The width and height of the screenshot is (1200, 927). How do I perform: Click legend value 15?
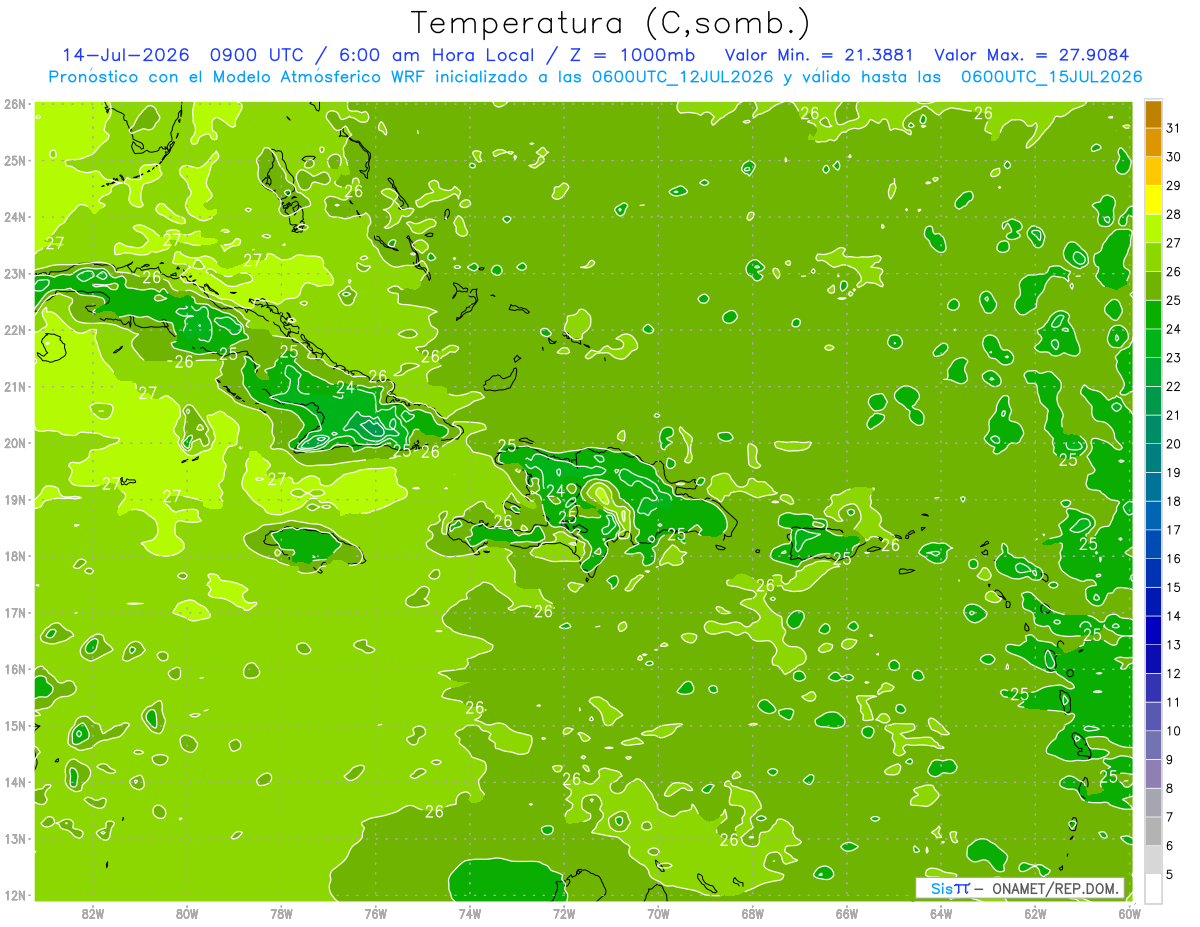(1173, 588)
